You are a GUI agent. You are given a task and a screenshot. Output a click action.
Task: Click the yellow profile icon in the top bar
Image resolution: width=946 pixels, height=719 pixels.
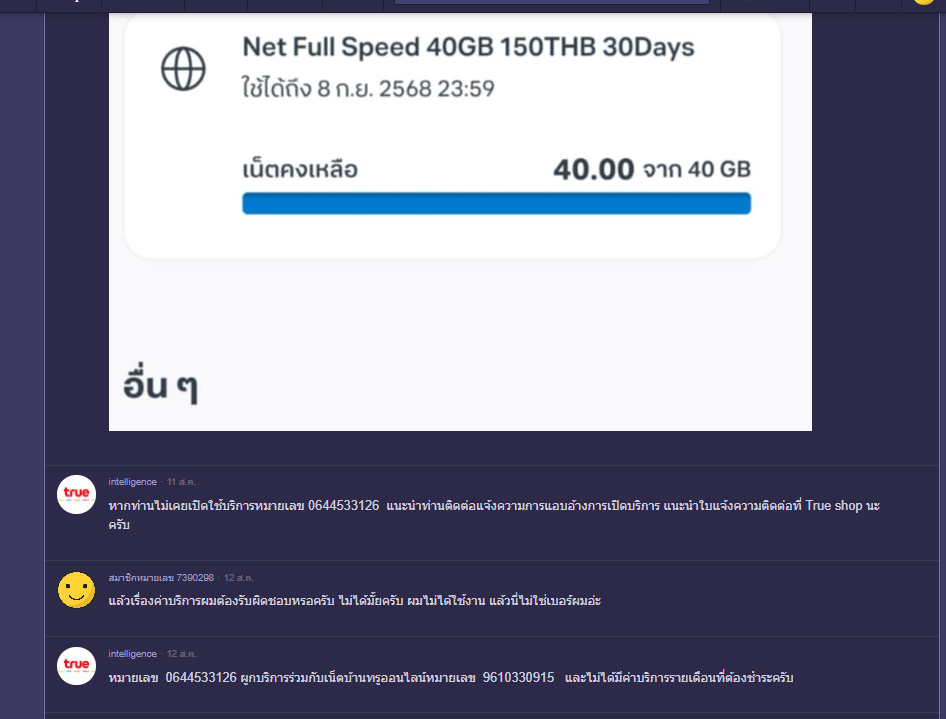(924, 2)
